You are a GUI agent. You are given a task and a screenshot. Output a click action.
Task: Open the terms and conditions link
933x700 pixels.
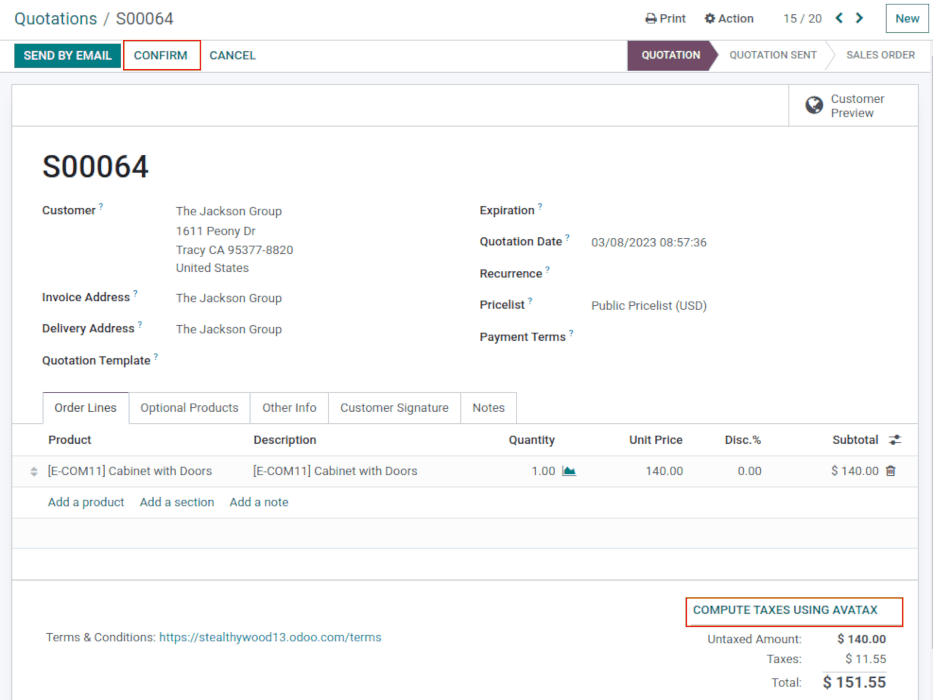(269, 637)
